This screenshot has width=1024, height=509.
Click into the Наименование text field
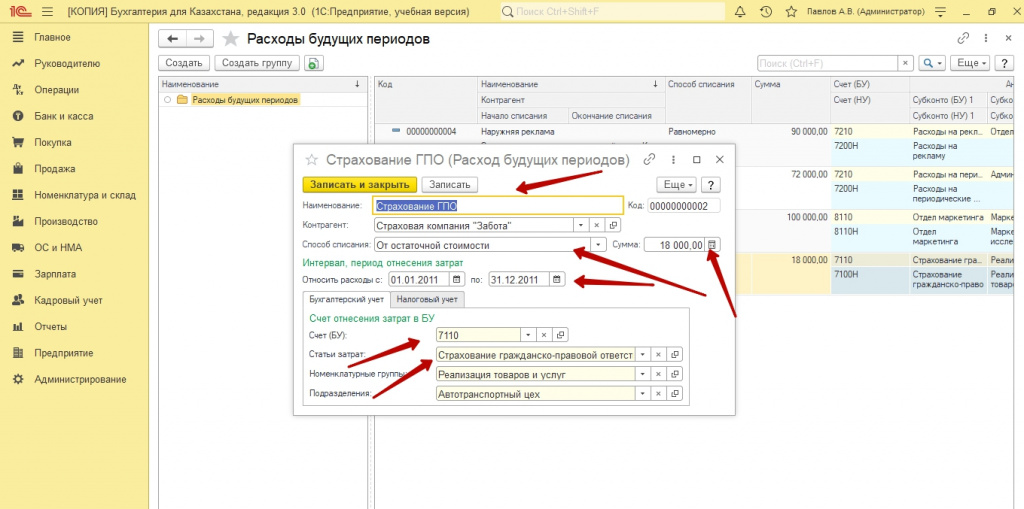(497, 205)
